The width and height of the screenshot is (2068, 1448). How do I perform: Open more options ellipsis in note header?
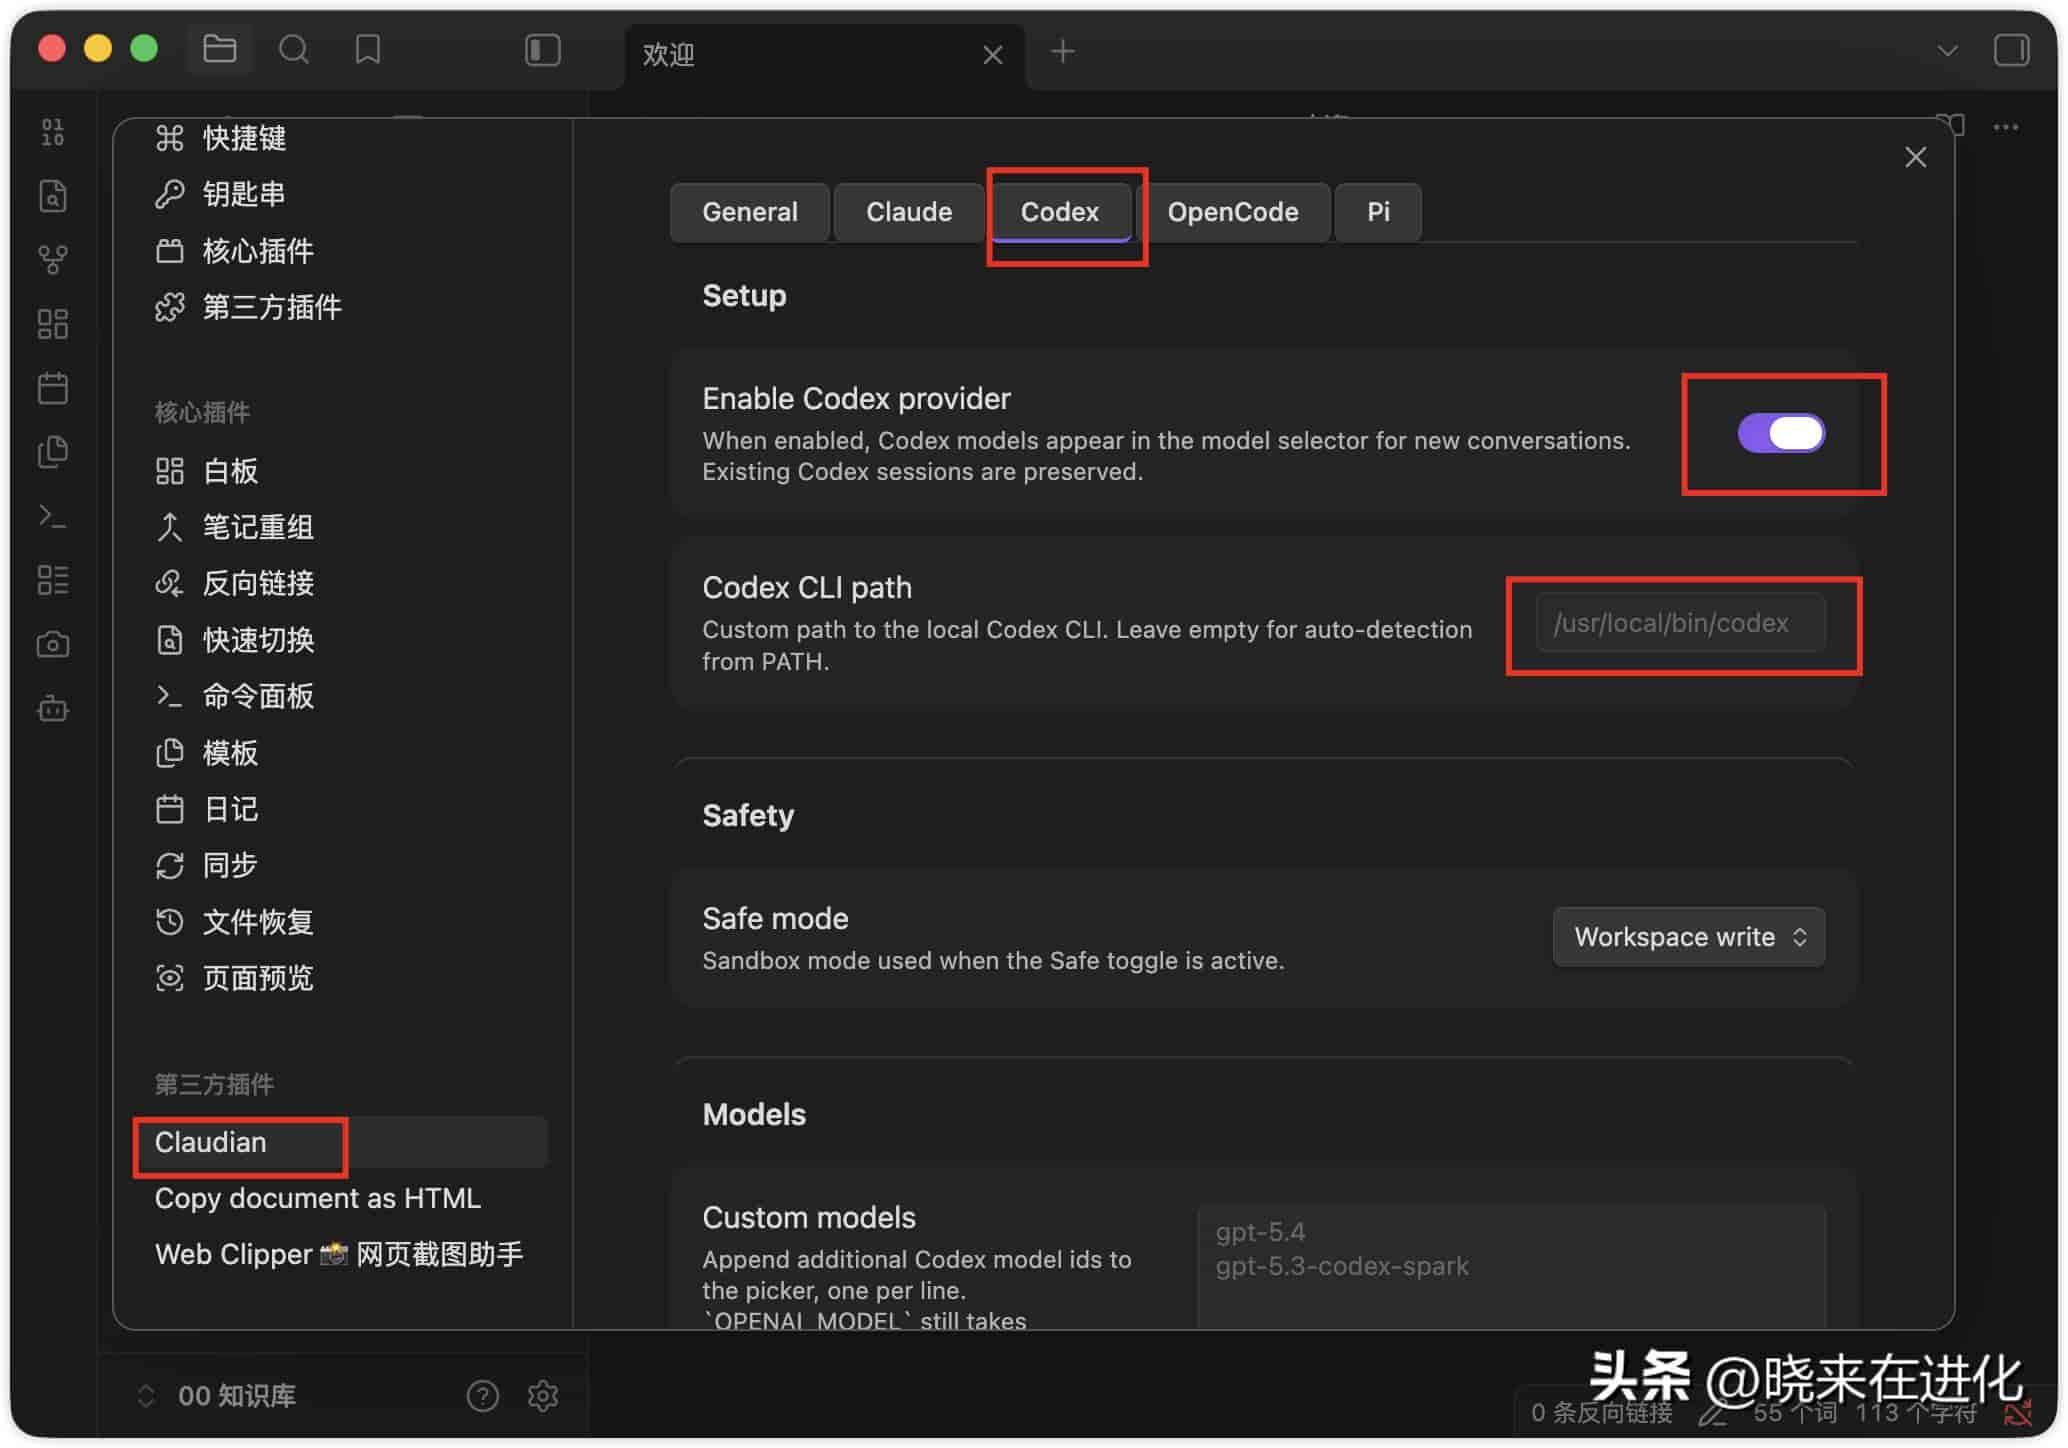point(2005,127)
